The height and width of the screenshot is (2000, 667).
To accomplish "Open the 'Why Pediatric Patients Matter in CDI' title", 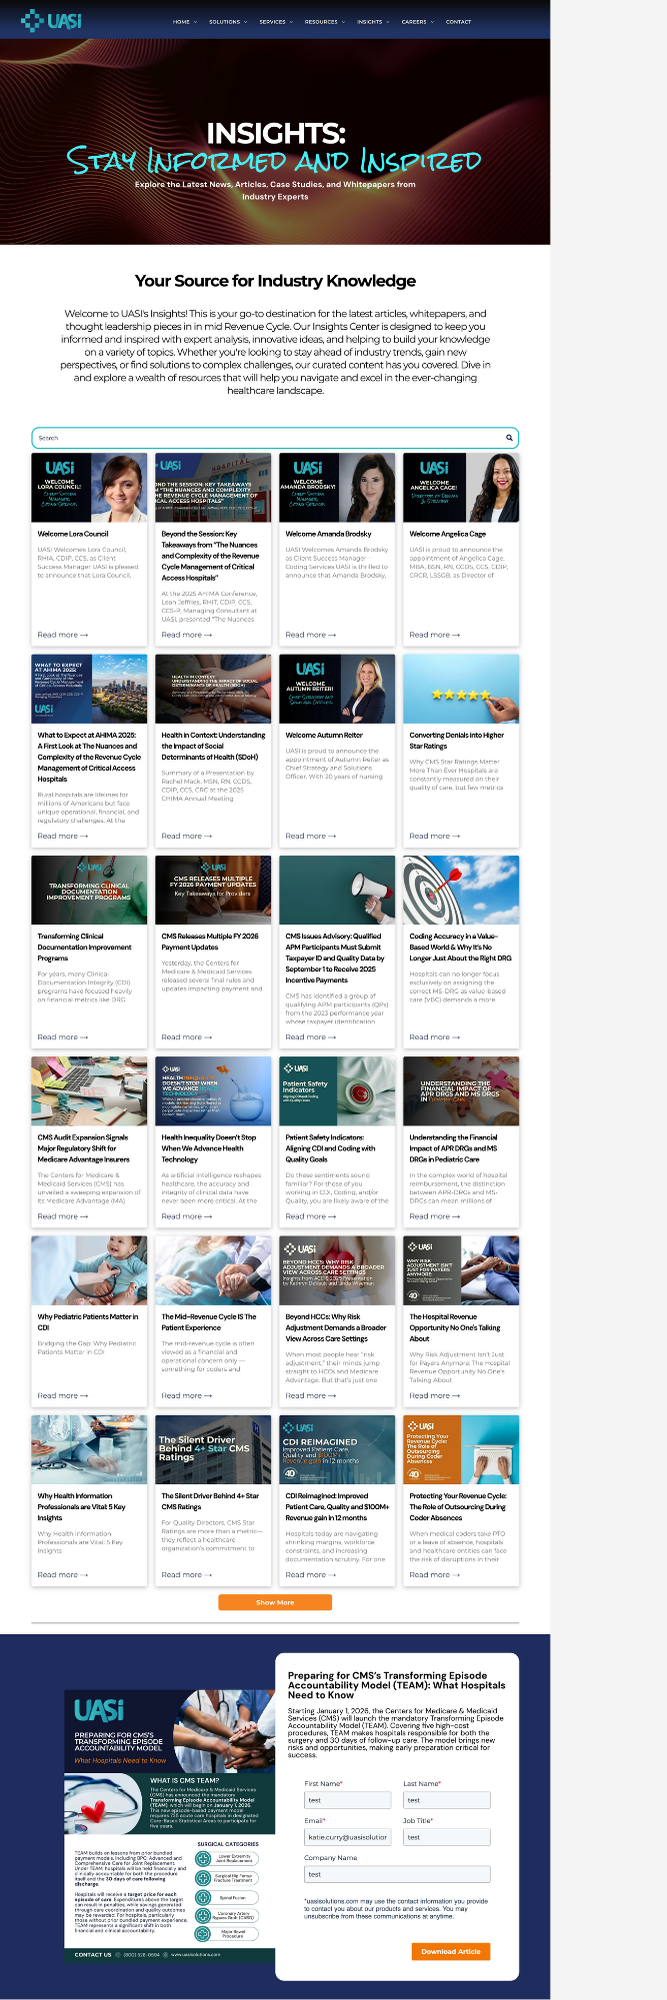I will (x=88, y=1322).
